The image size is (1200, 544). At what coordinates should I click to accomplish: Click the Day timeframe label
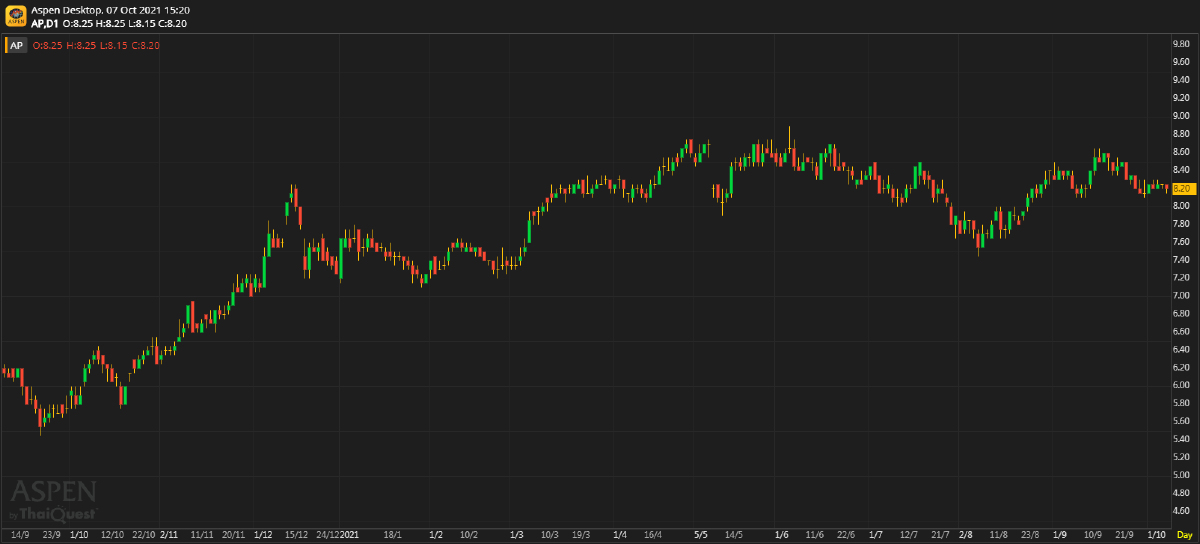click(1184, 535)
